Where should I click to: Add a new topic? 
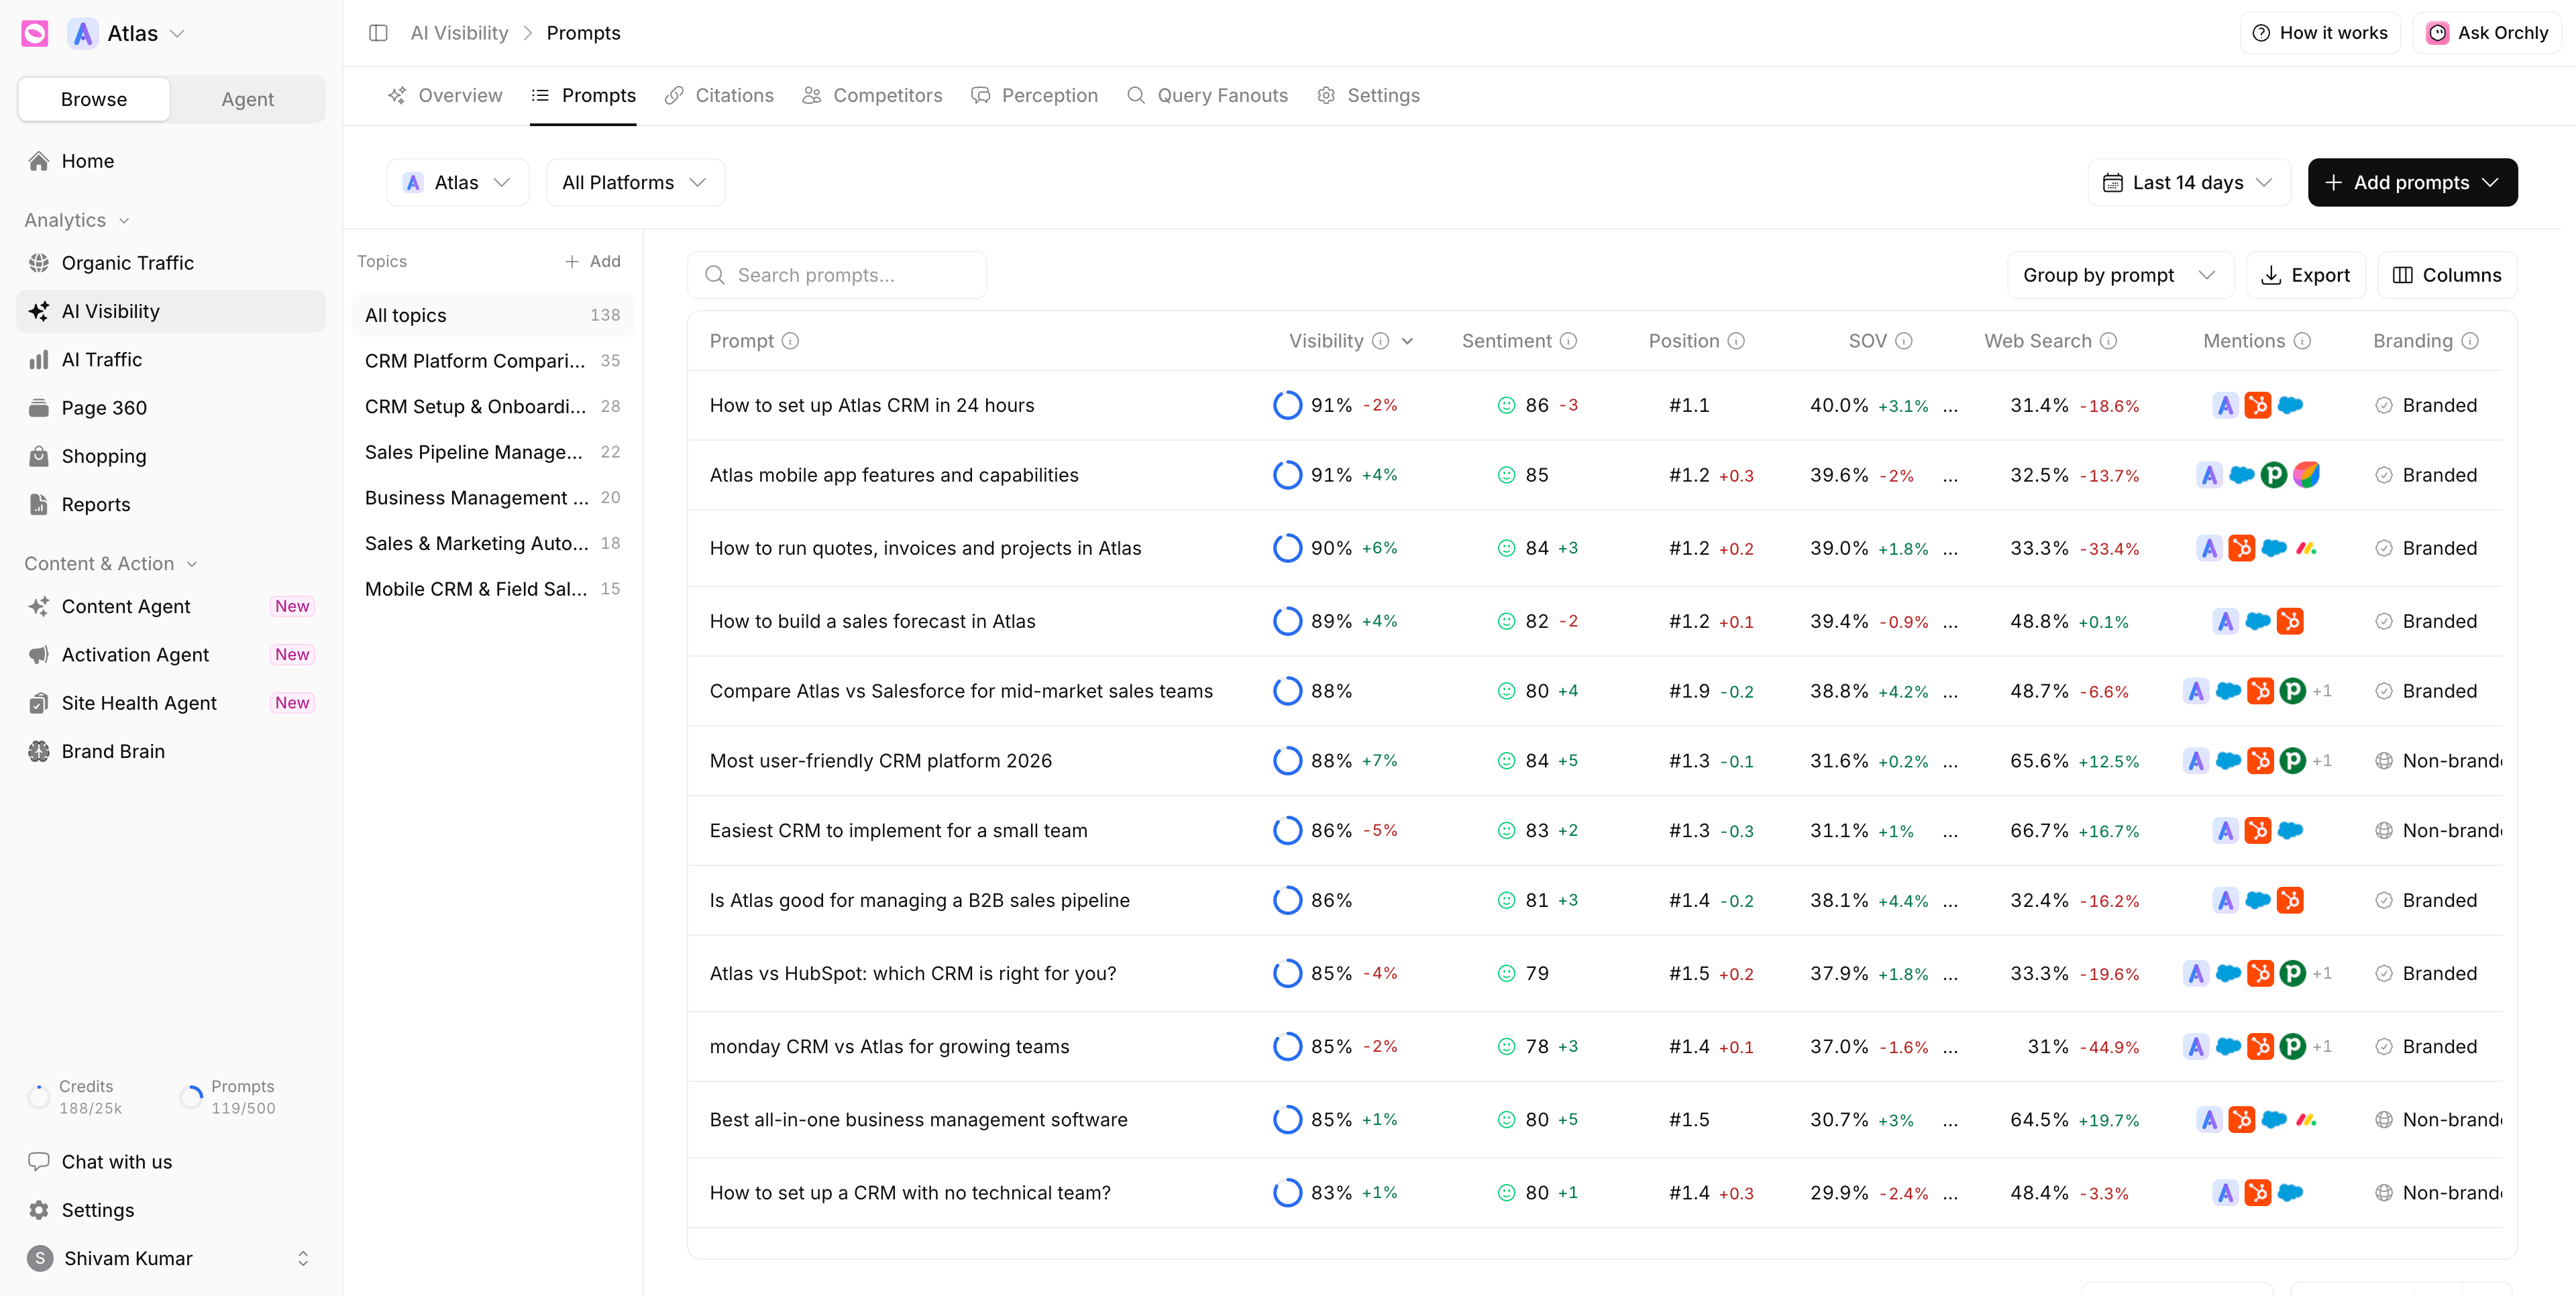[x=593, y=261]
